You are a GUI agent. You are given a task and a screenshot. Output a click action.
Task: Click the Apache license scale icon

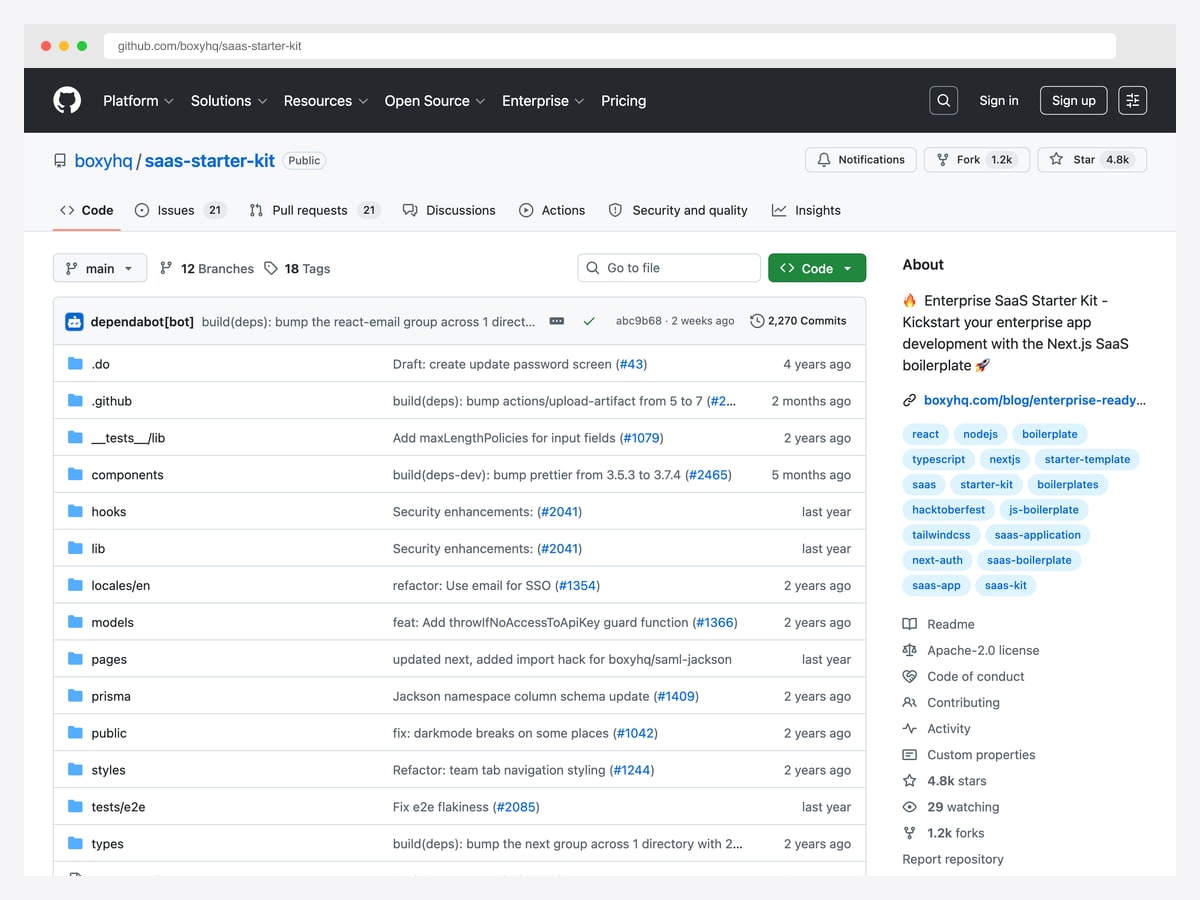click(x=909, y=650)
